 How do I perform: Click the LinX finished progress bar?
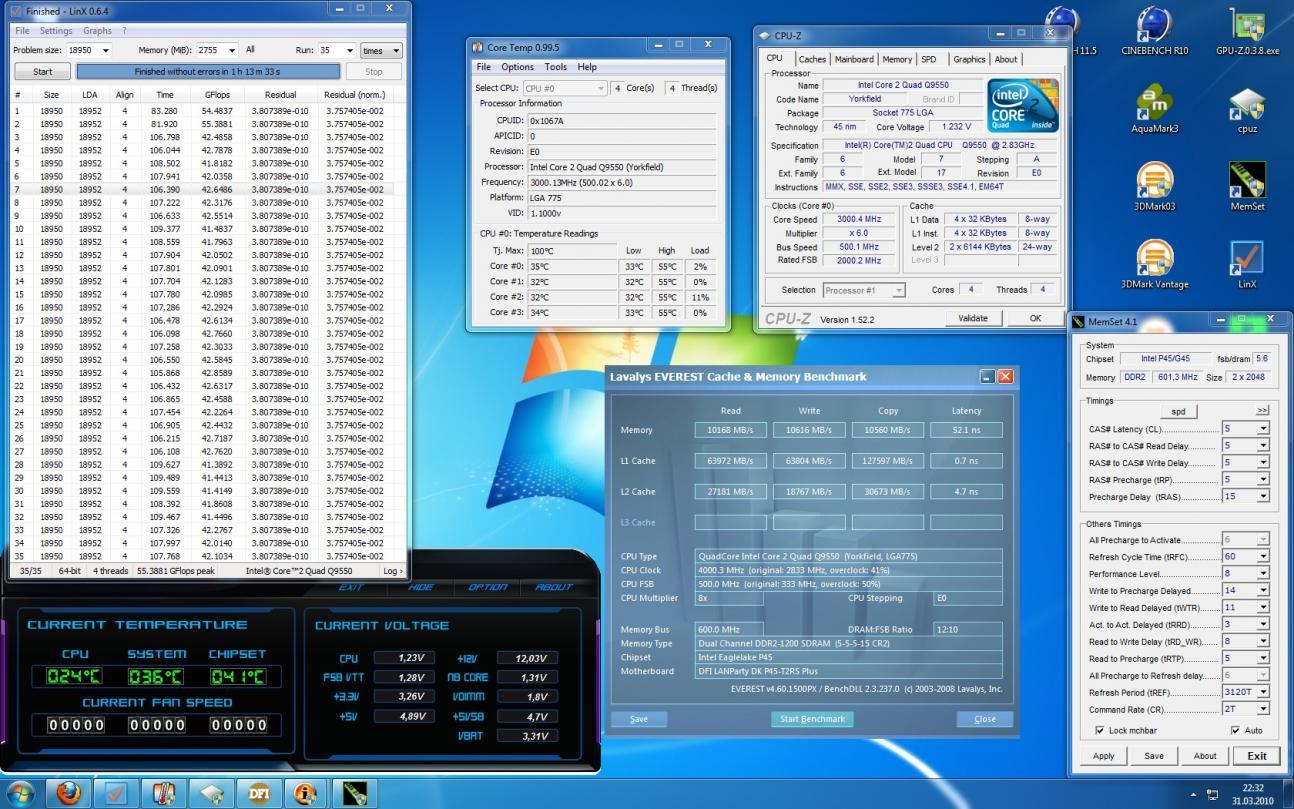click(207, 72)
